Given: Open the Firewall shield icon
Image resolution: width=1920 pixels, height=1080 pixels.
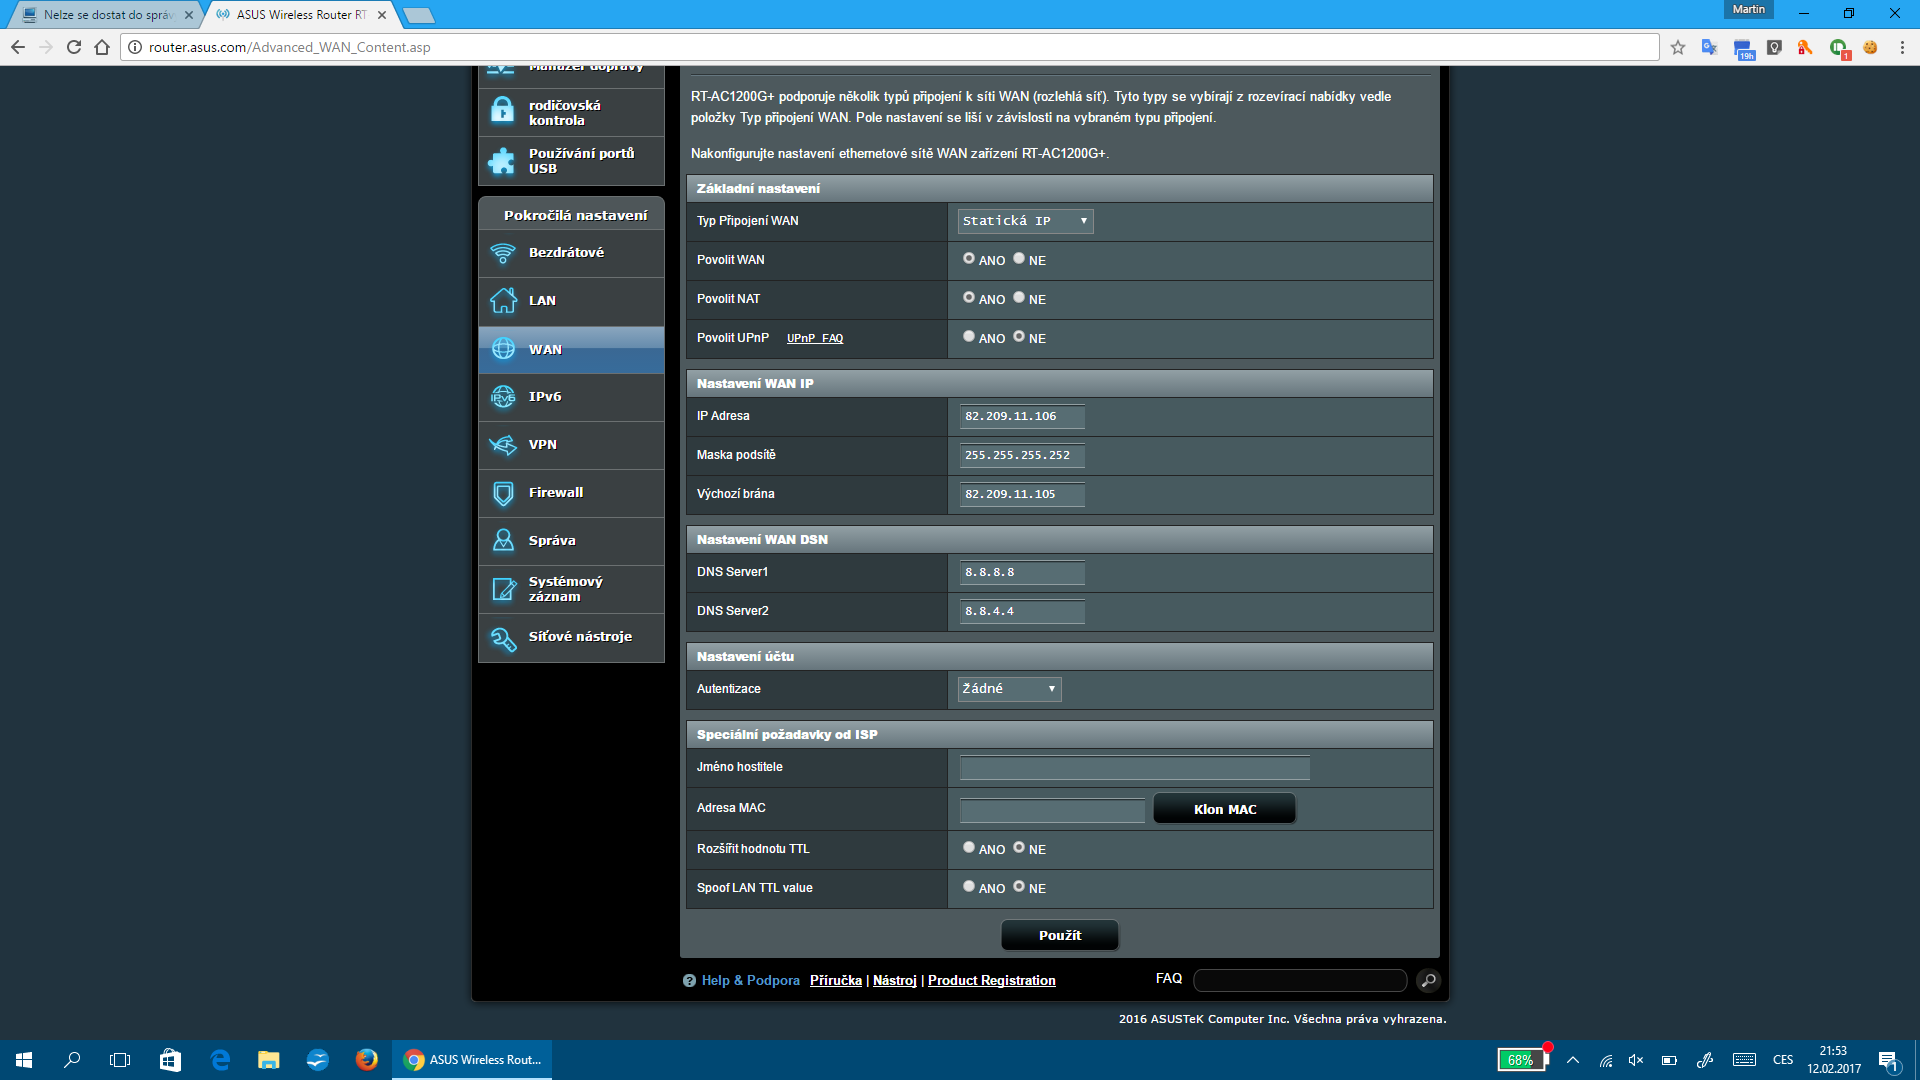Looking at the screenshot, I should tap(503, 493).
